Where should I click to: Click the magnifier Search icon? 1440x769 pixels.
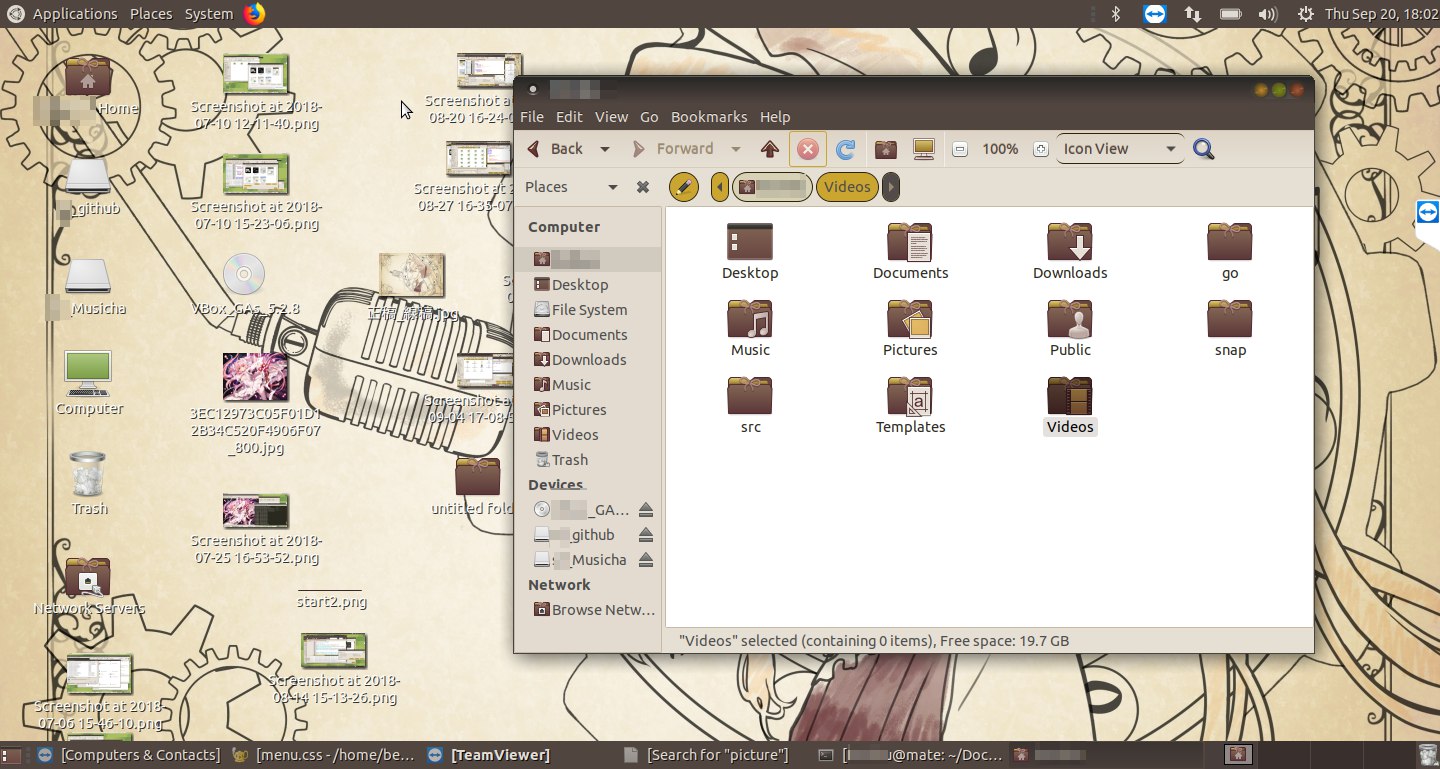pos(1204,149)
